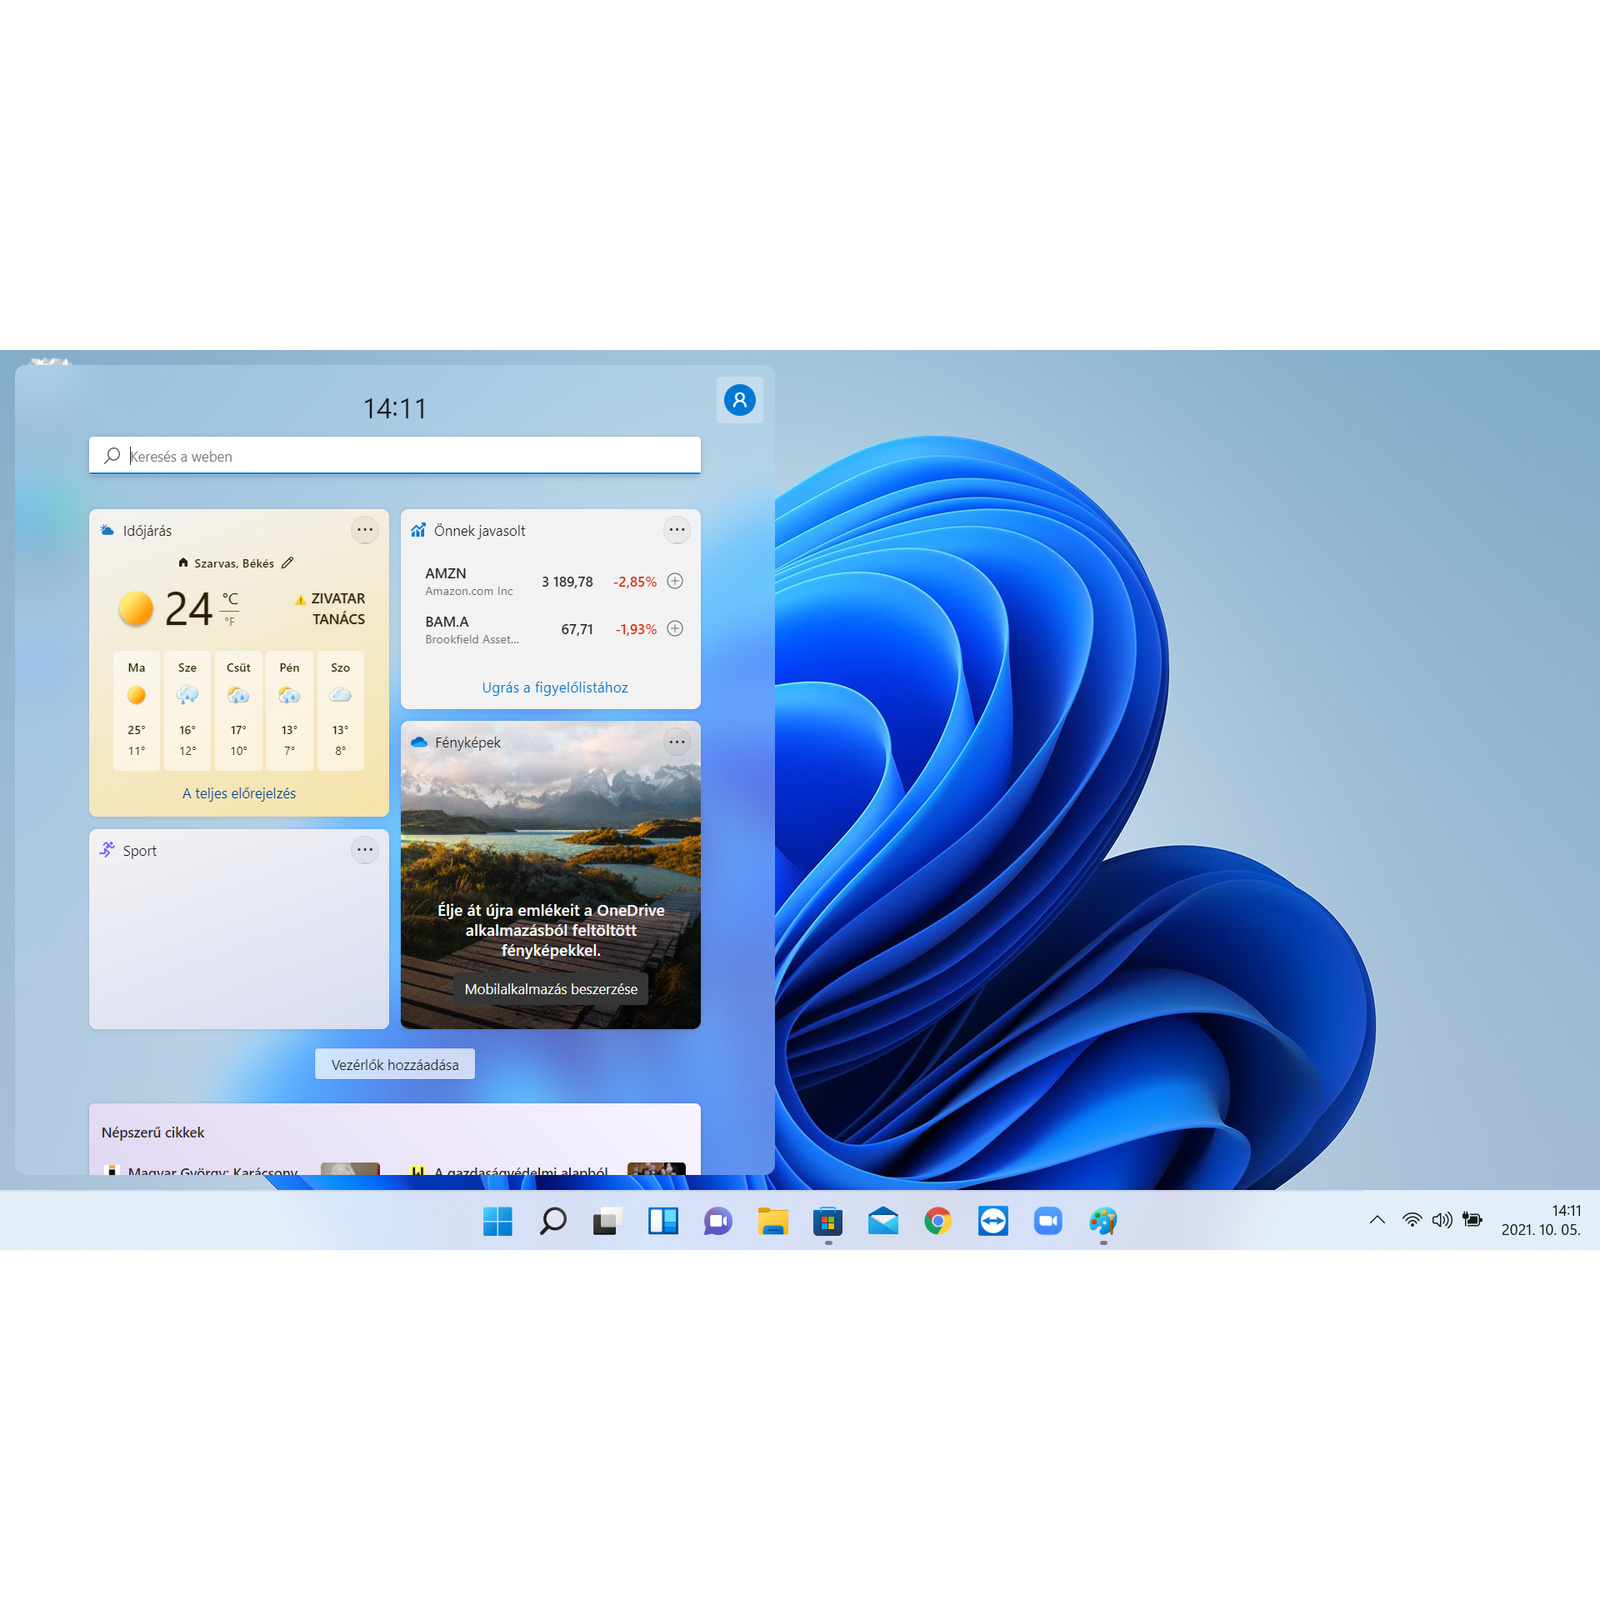Open Windows Search from the taskbar
The width and height of the screenshot is (1600, 1600).
(551, 1221)
